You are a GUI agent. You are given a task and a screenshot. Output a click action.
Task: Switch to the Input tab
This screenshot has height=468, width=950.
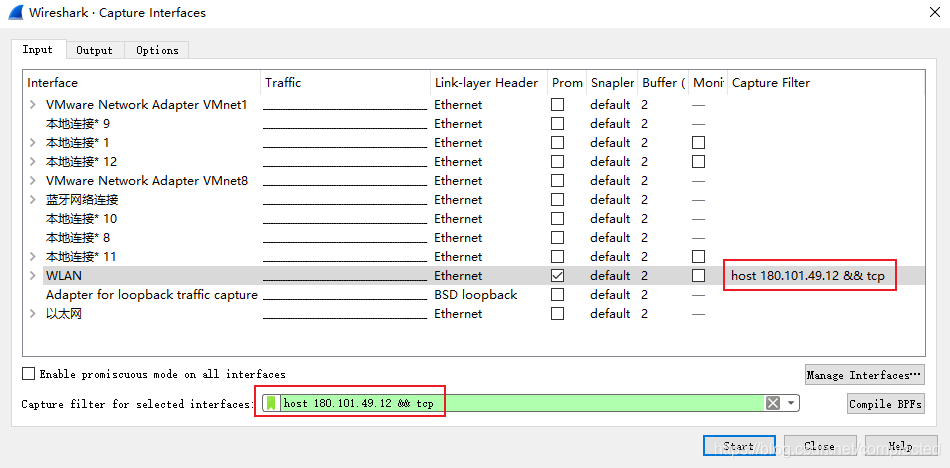38,50
